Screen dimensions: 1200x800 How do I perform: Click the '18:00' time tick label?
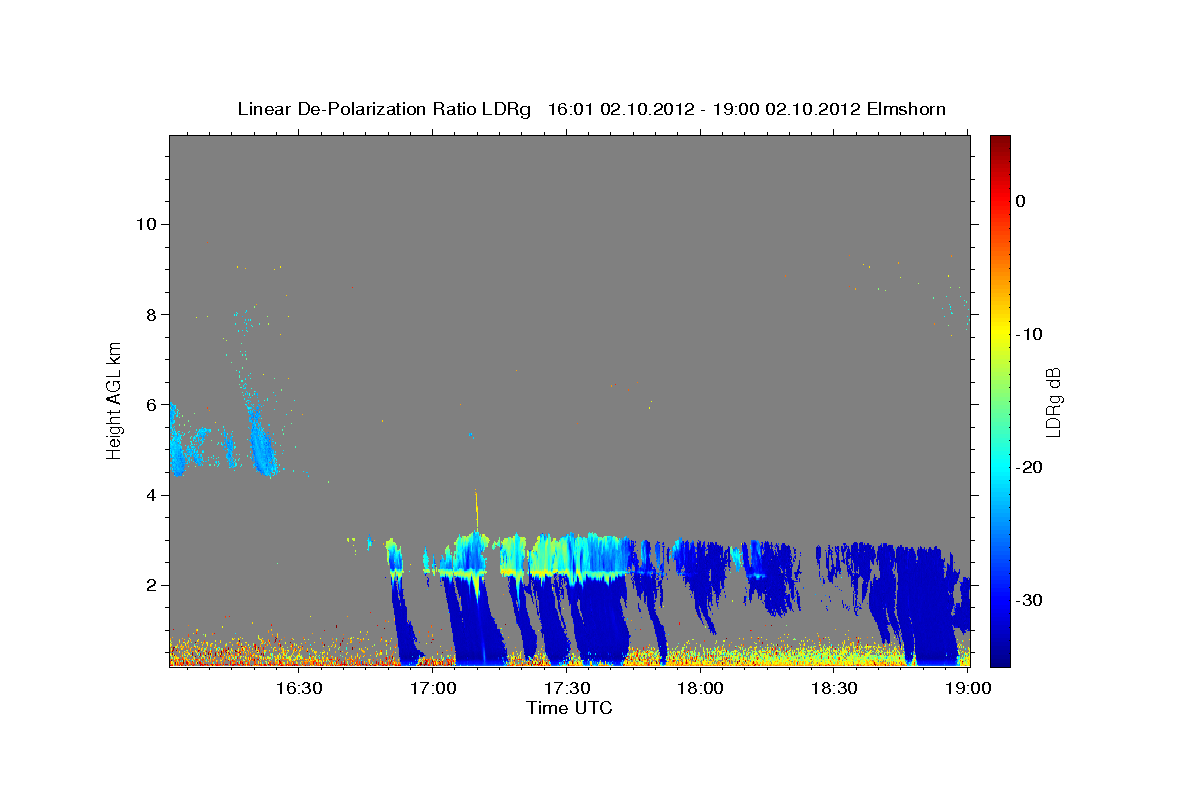[x=700, y=689]
